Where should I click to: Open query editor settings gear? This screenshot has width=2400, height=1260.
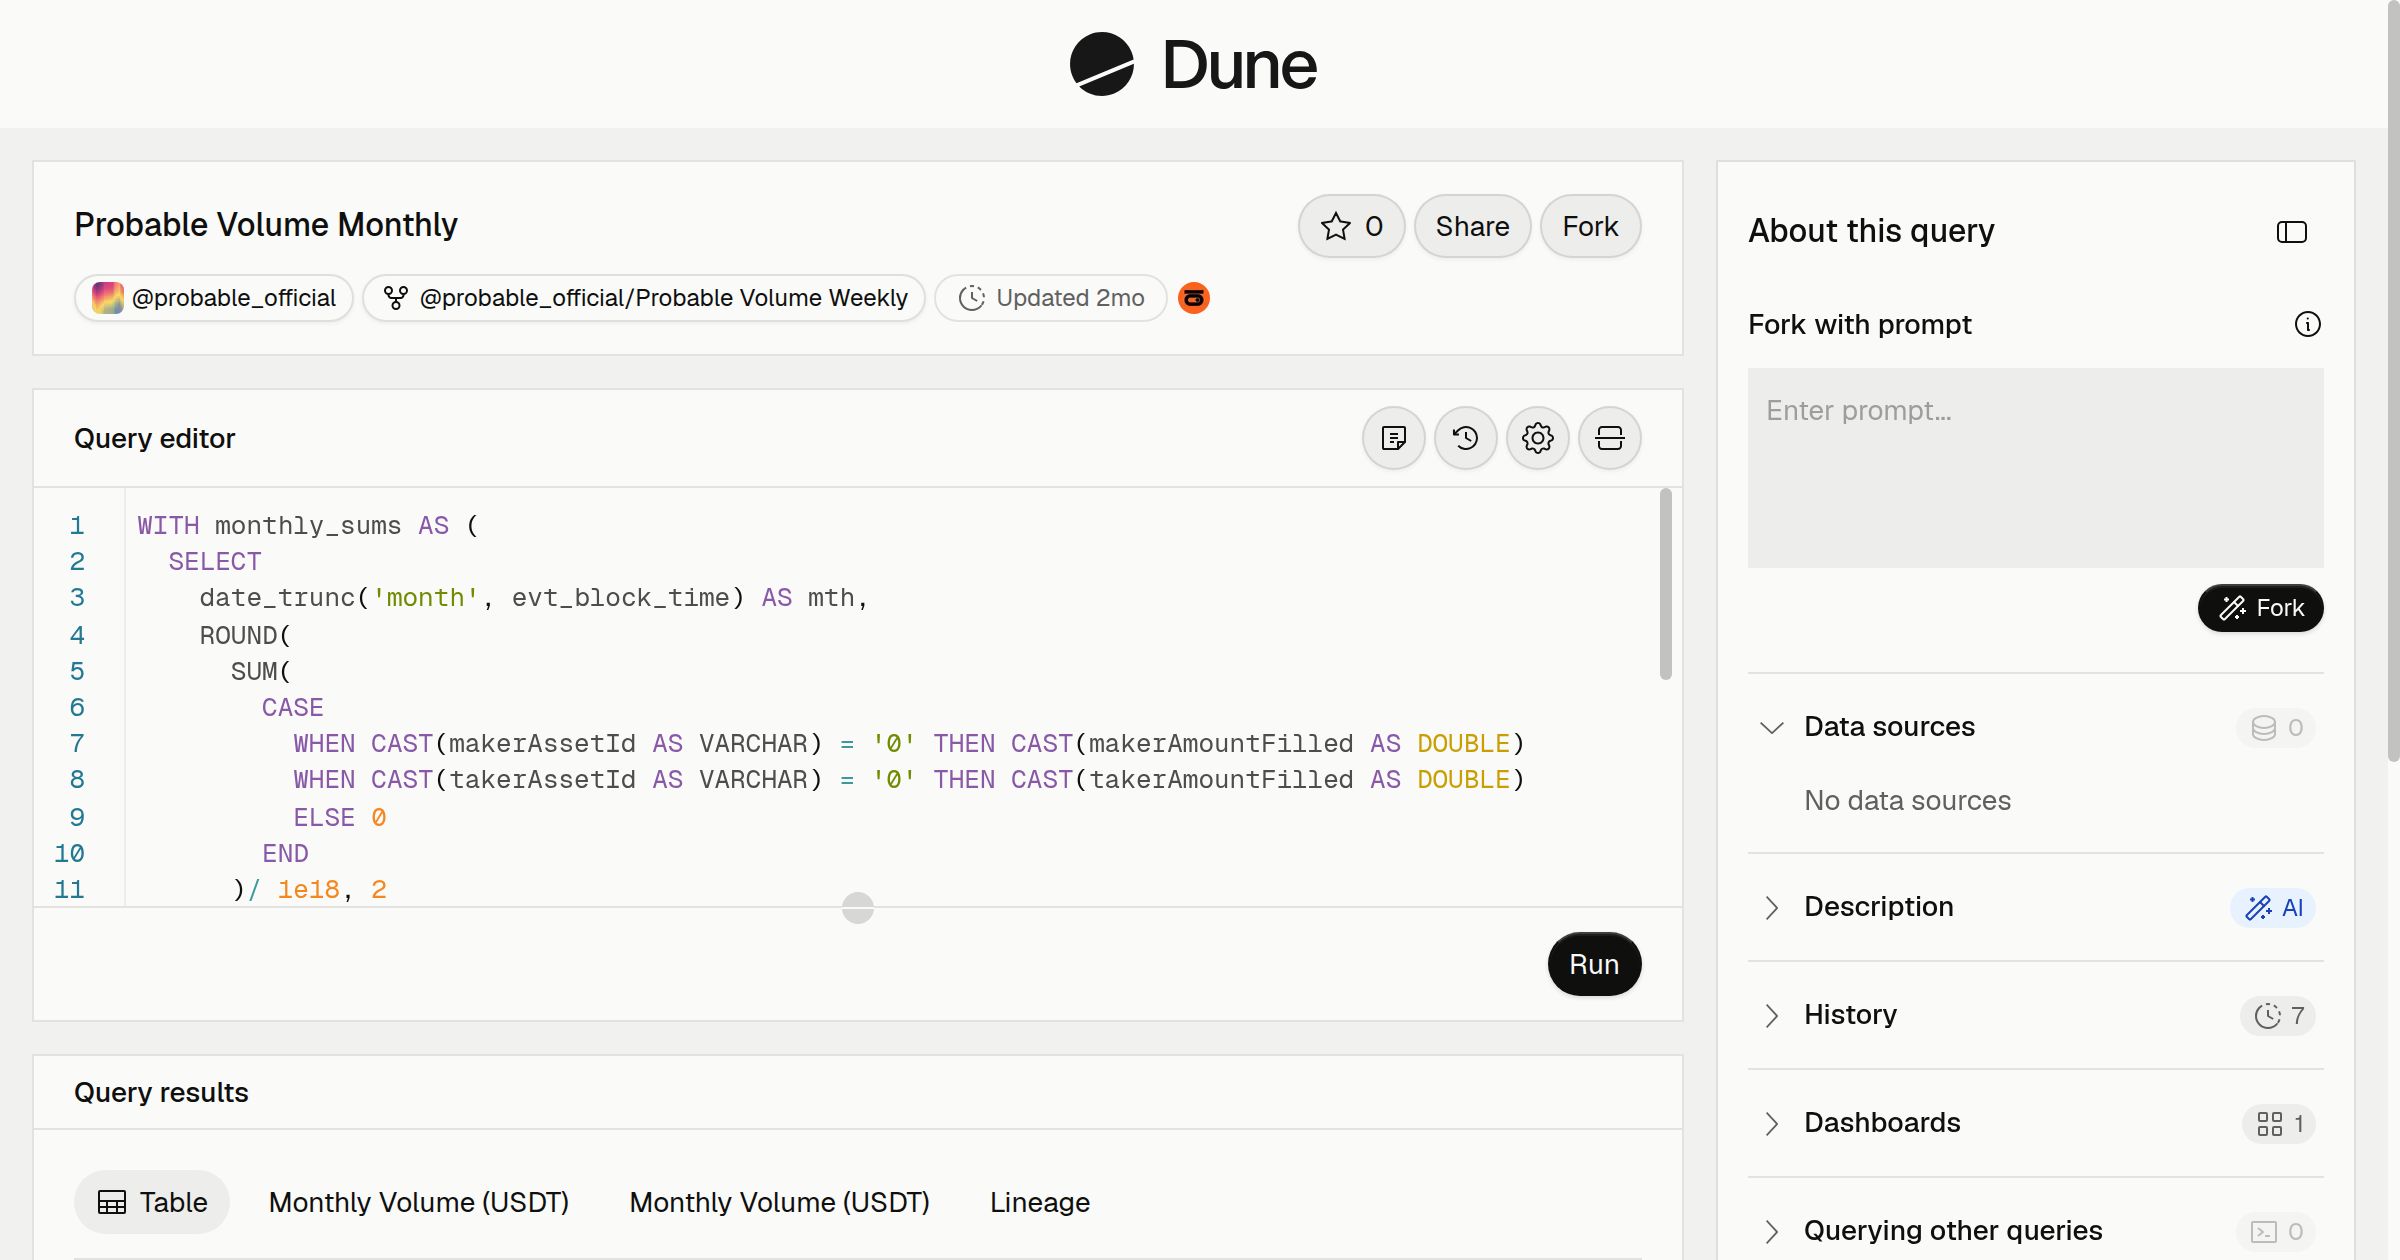(1538, 438)
